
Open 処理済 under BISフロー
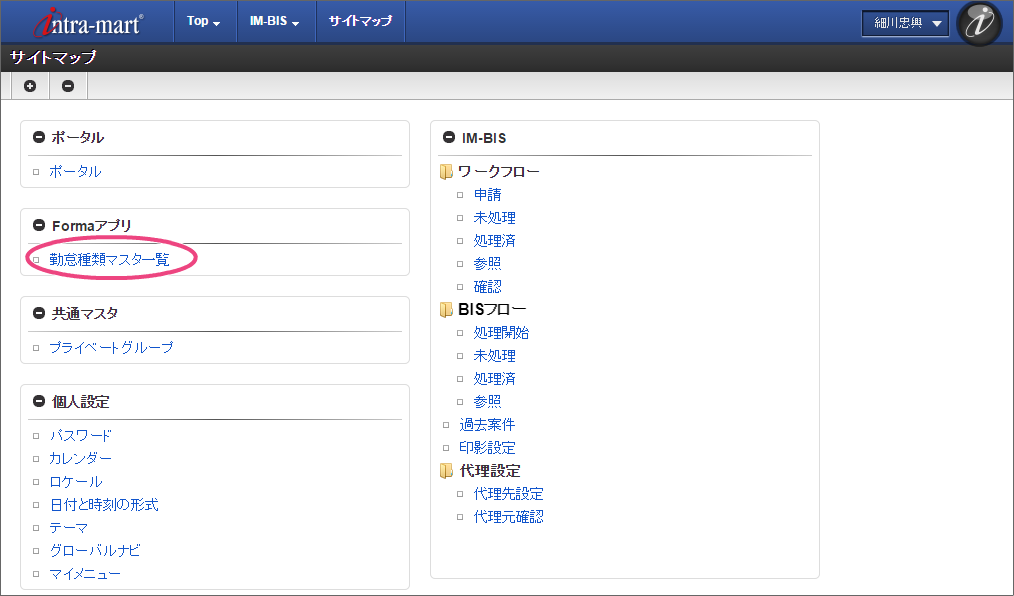point(495,379)
